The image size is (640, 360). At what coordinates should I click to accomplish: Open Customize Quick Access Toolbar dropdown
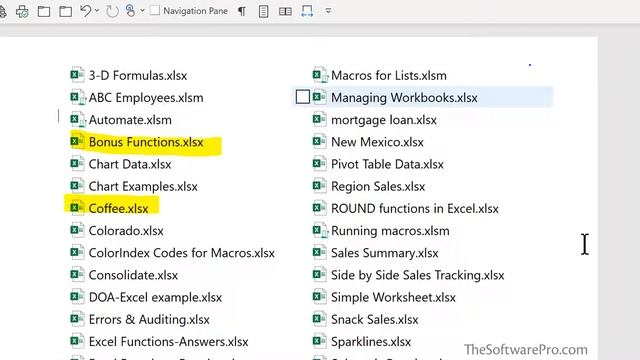click(328, 11)
